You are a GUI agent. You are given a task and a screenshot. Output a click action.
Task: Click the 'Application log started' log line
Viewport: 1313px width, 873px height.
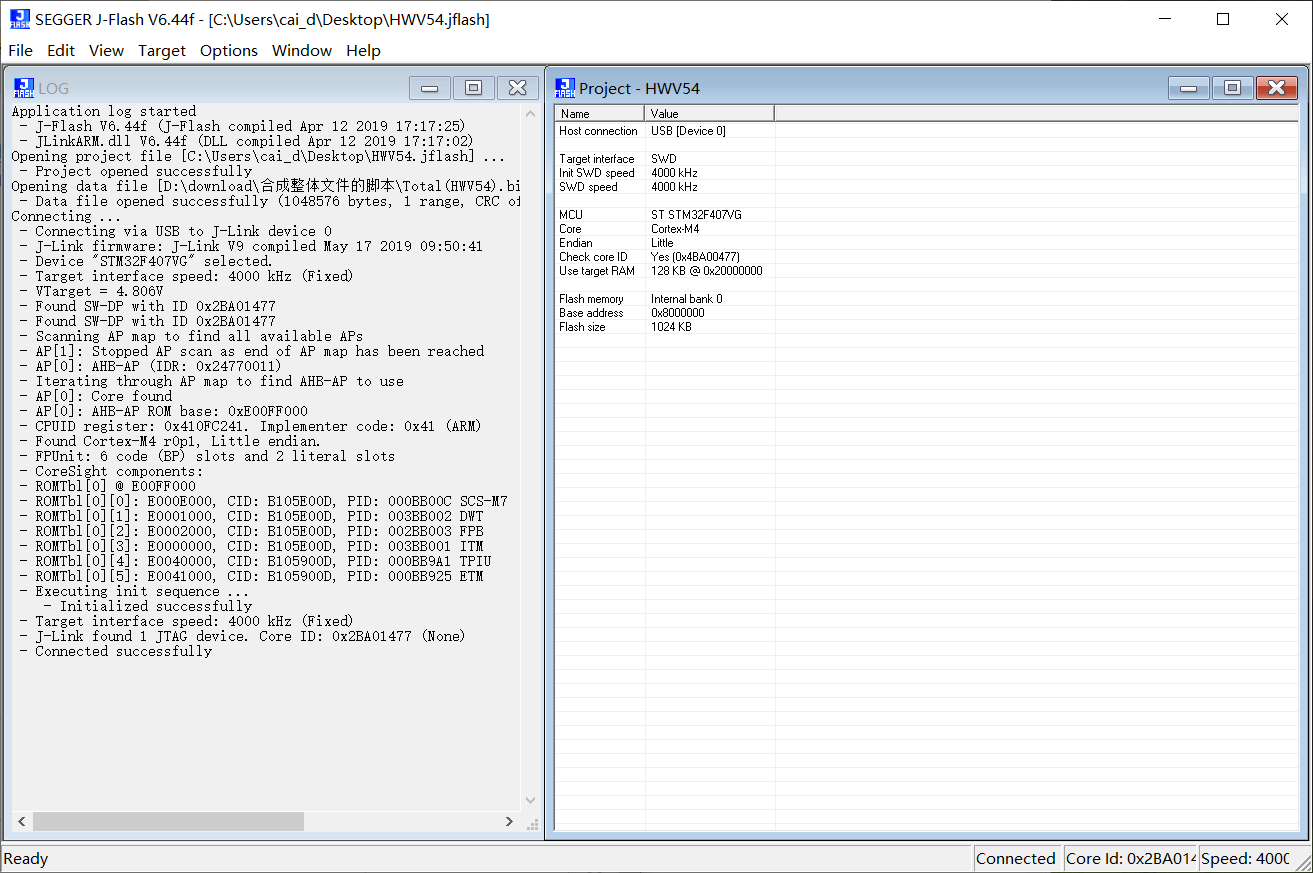(x=104, y=111)
